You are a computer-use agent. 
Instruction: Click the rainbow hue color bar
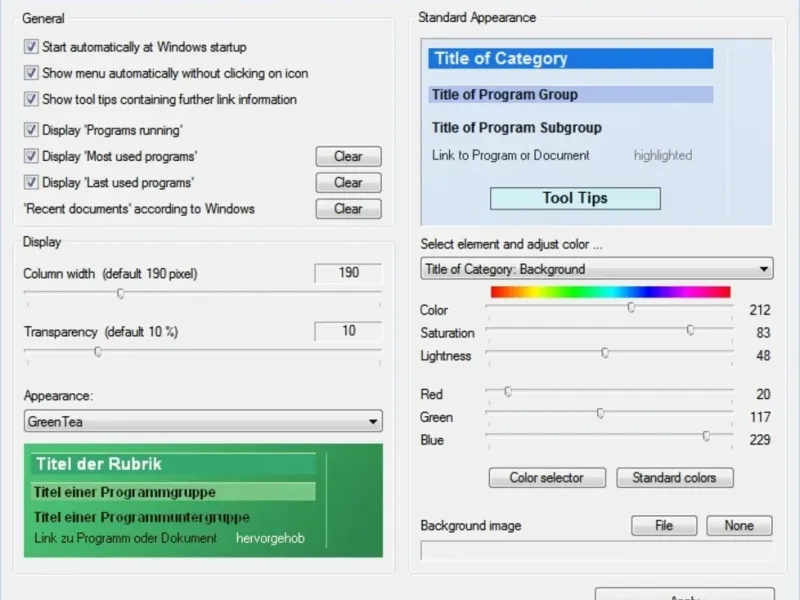(611, 292)
